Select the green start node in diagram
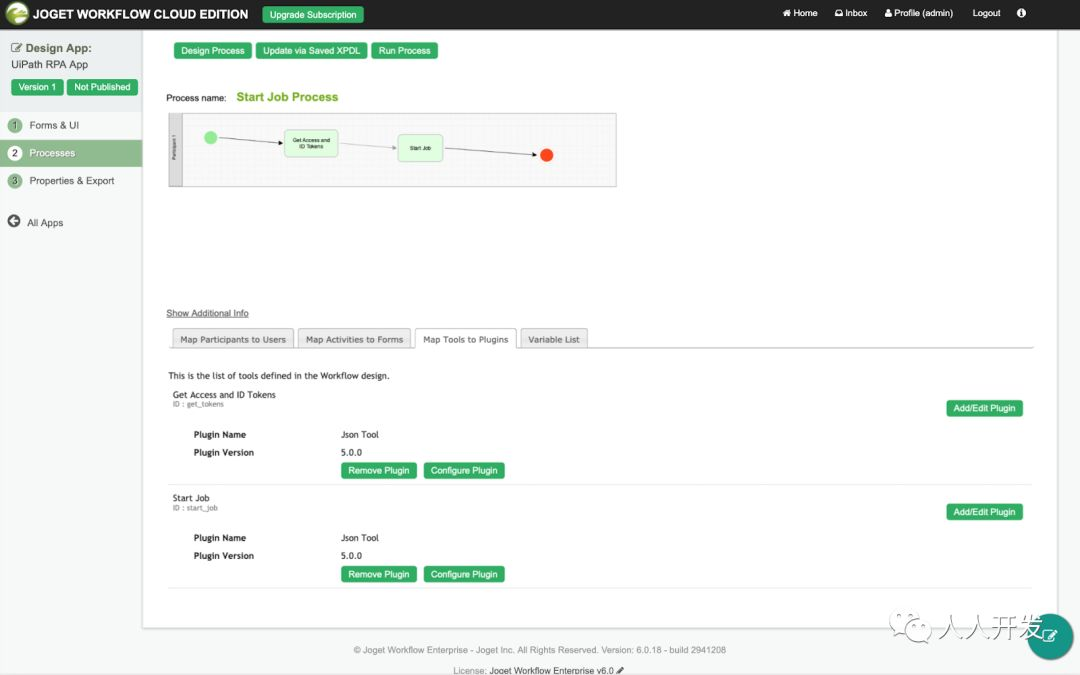The height and width of the screenshot is (675, 1080). click(x=211, y=138)
